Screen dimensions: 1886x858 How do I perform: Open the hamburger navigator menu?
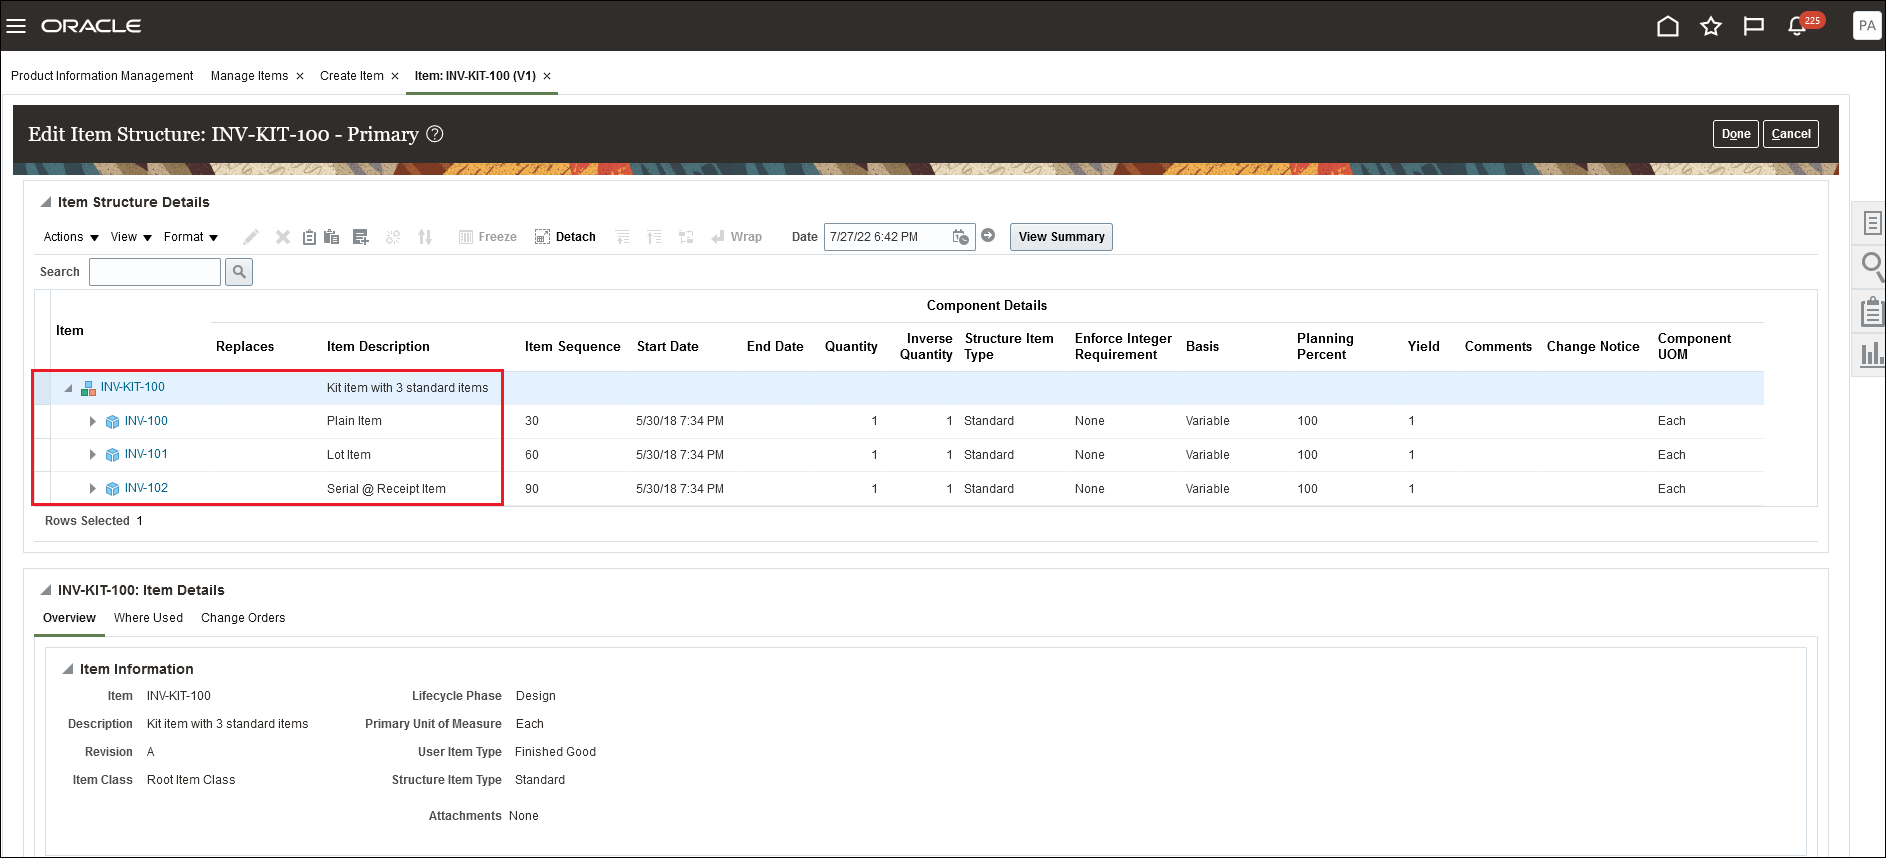point(16,26)
